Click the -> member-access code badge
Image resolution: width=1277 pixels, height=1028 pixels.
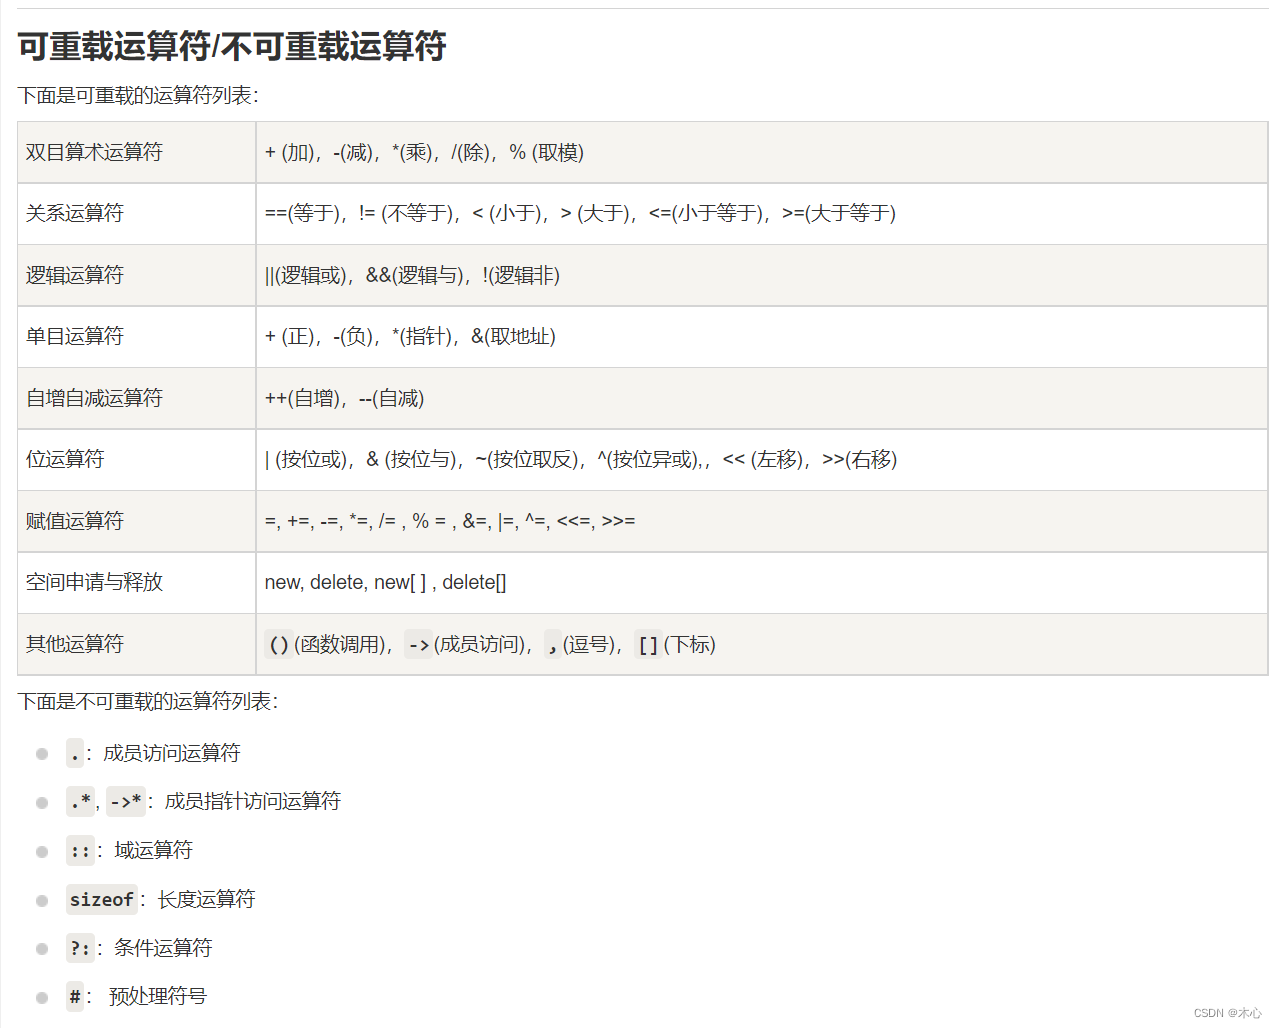418,645
